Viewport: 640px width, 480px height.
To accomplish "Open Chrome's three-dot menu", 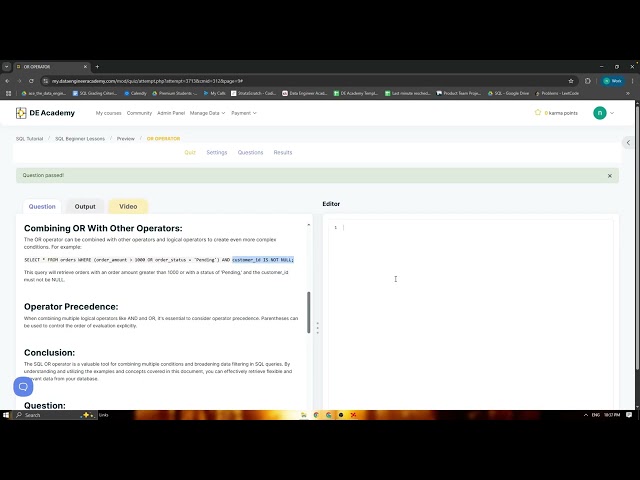I will (x=632, y=81).
